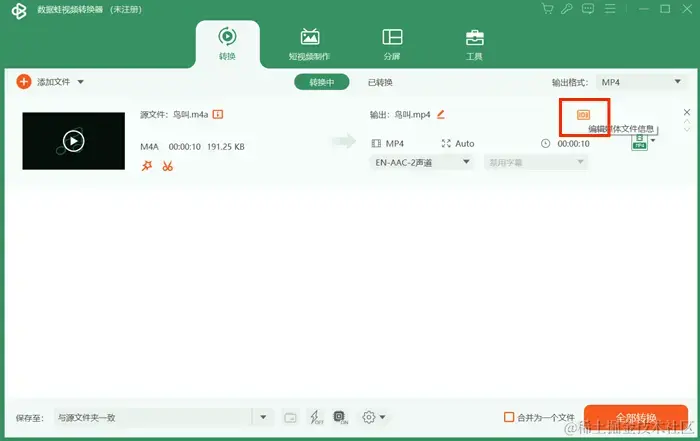Move item up with small up arrow
This screenshot has width=700, height=441.
click(687, 121)
